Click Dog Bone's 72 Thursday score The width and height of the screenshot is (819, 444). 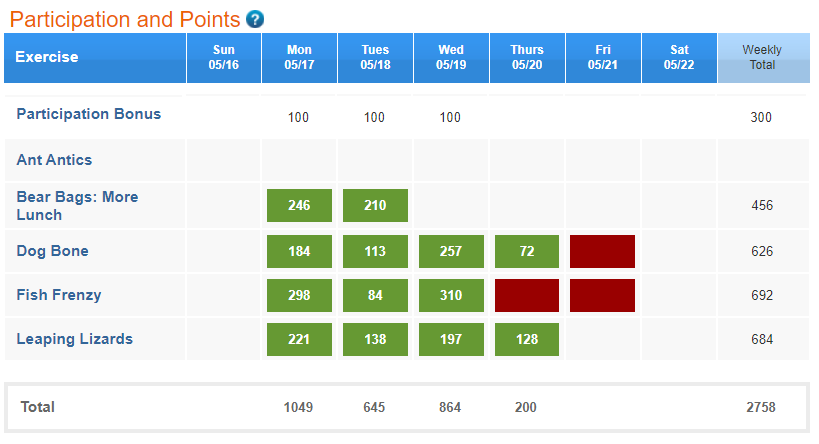(x=527, y=251)
